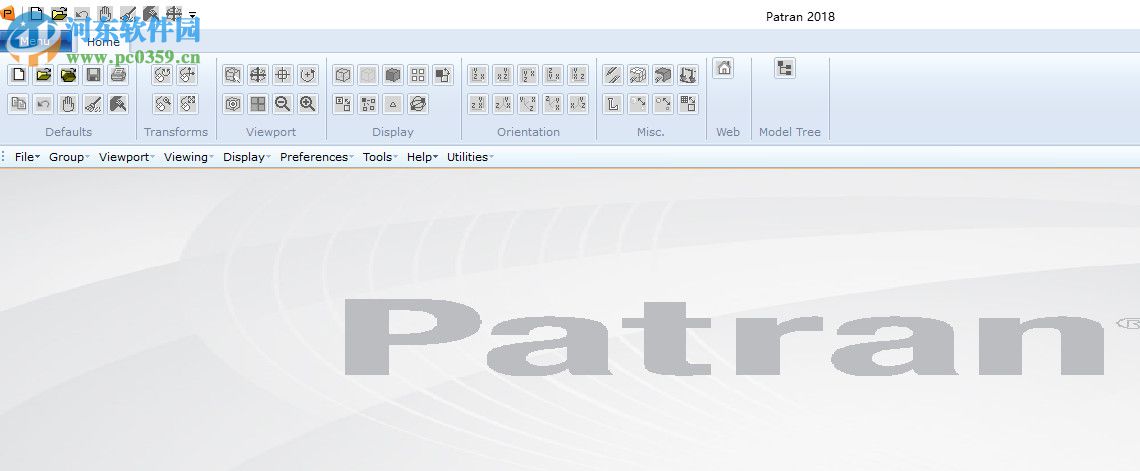This screenshot has width=1140, height=471.
Task: Click the yellow open-folder icon in Defaults group
Action: [x=44, y=75]
